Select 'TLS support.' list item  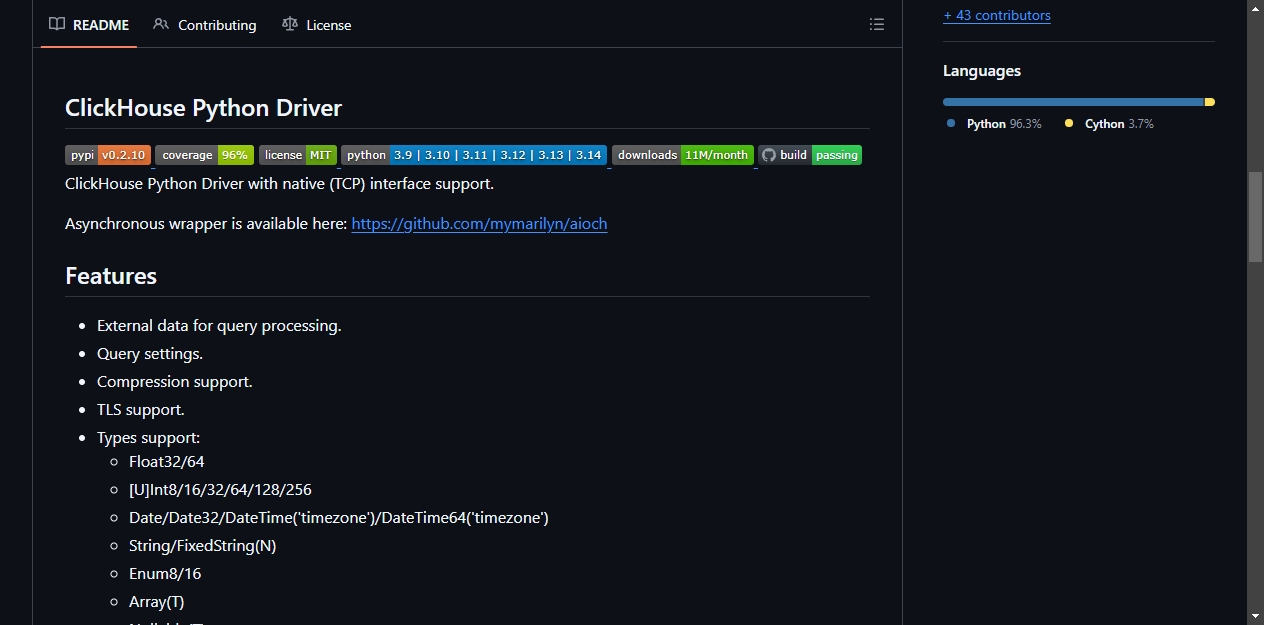pos(141,410)
